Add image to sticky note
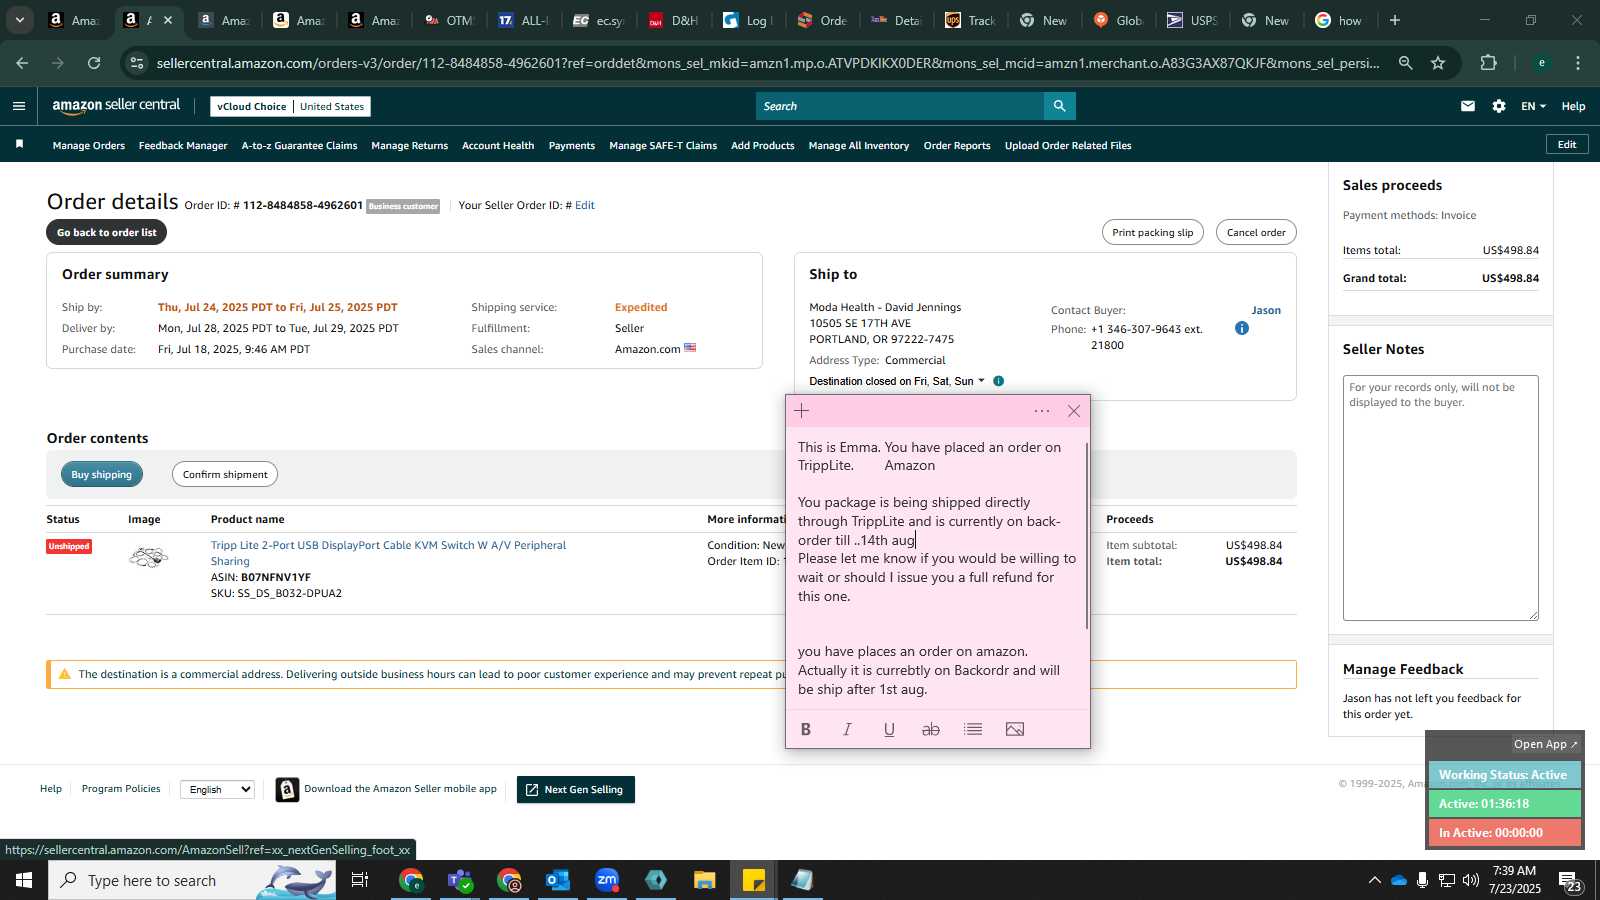 1015,729
